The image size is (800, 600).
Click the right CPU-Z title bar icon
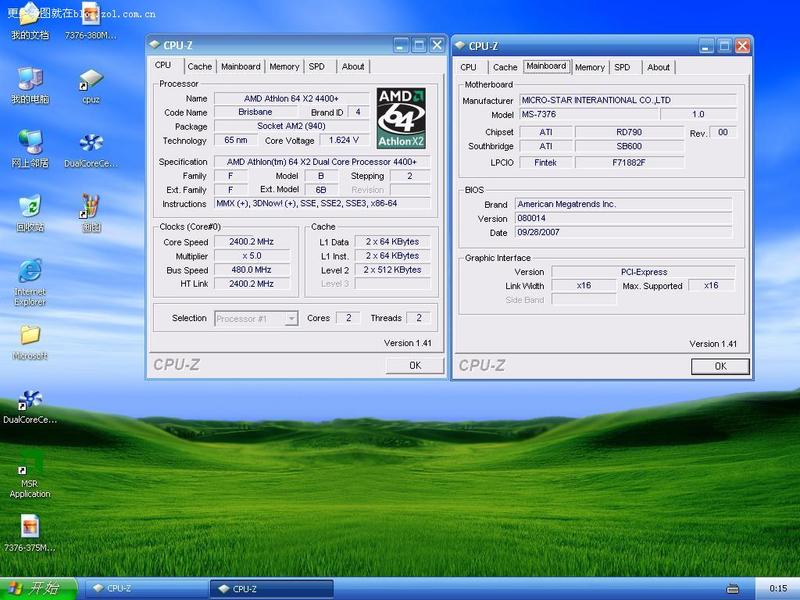tap(460, 45)
